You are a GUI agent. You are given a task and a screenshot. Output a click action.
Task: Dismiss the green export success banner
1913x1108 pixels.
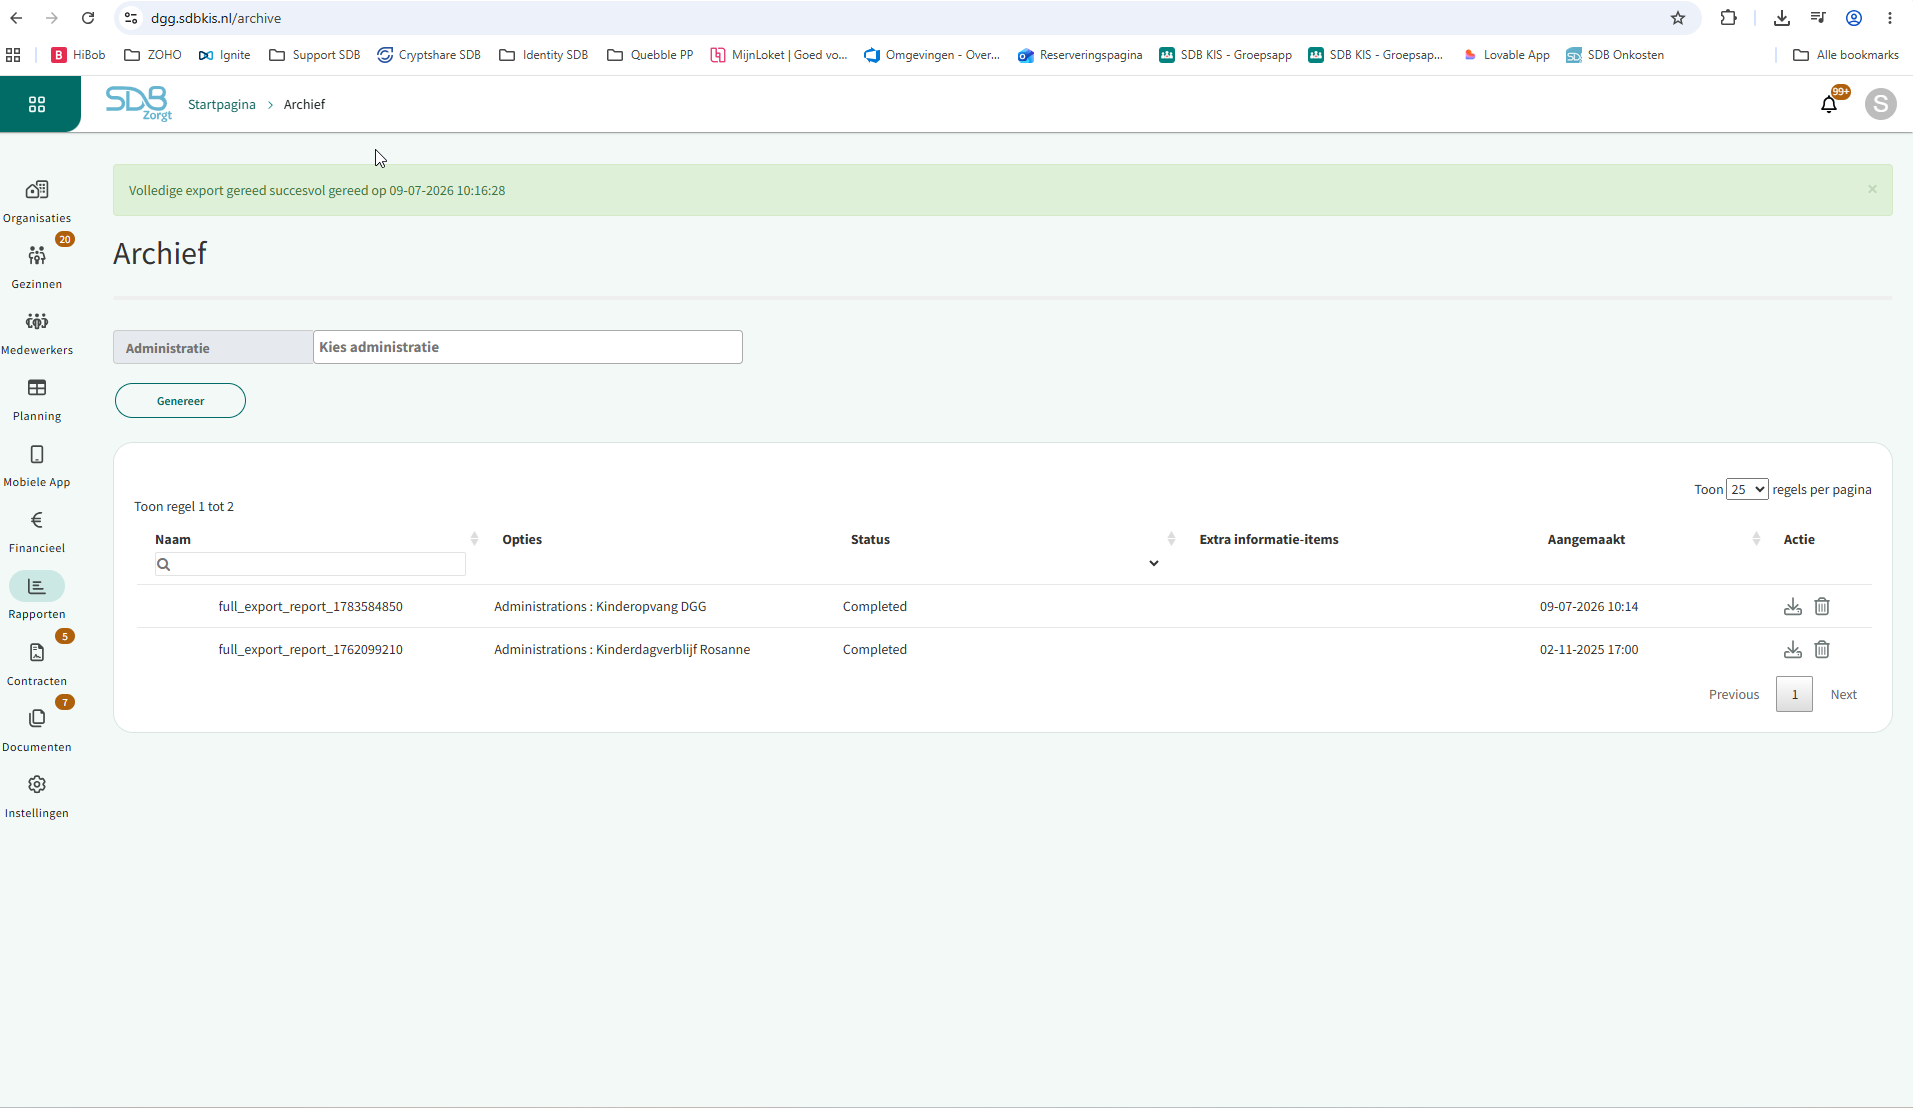[1872, 189]
